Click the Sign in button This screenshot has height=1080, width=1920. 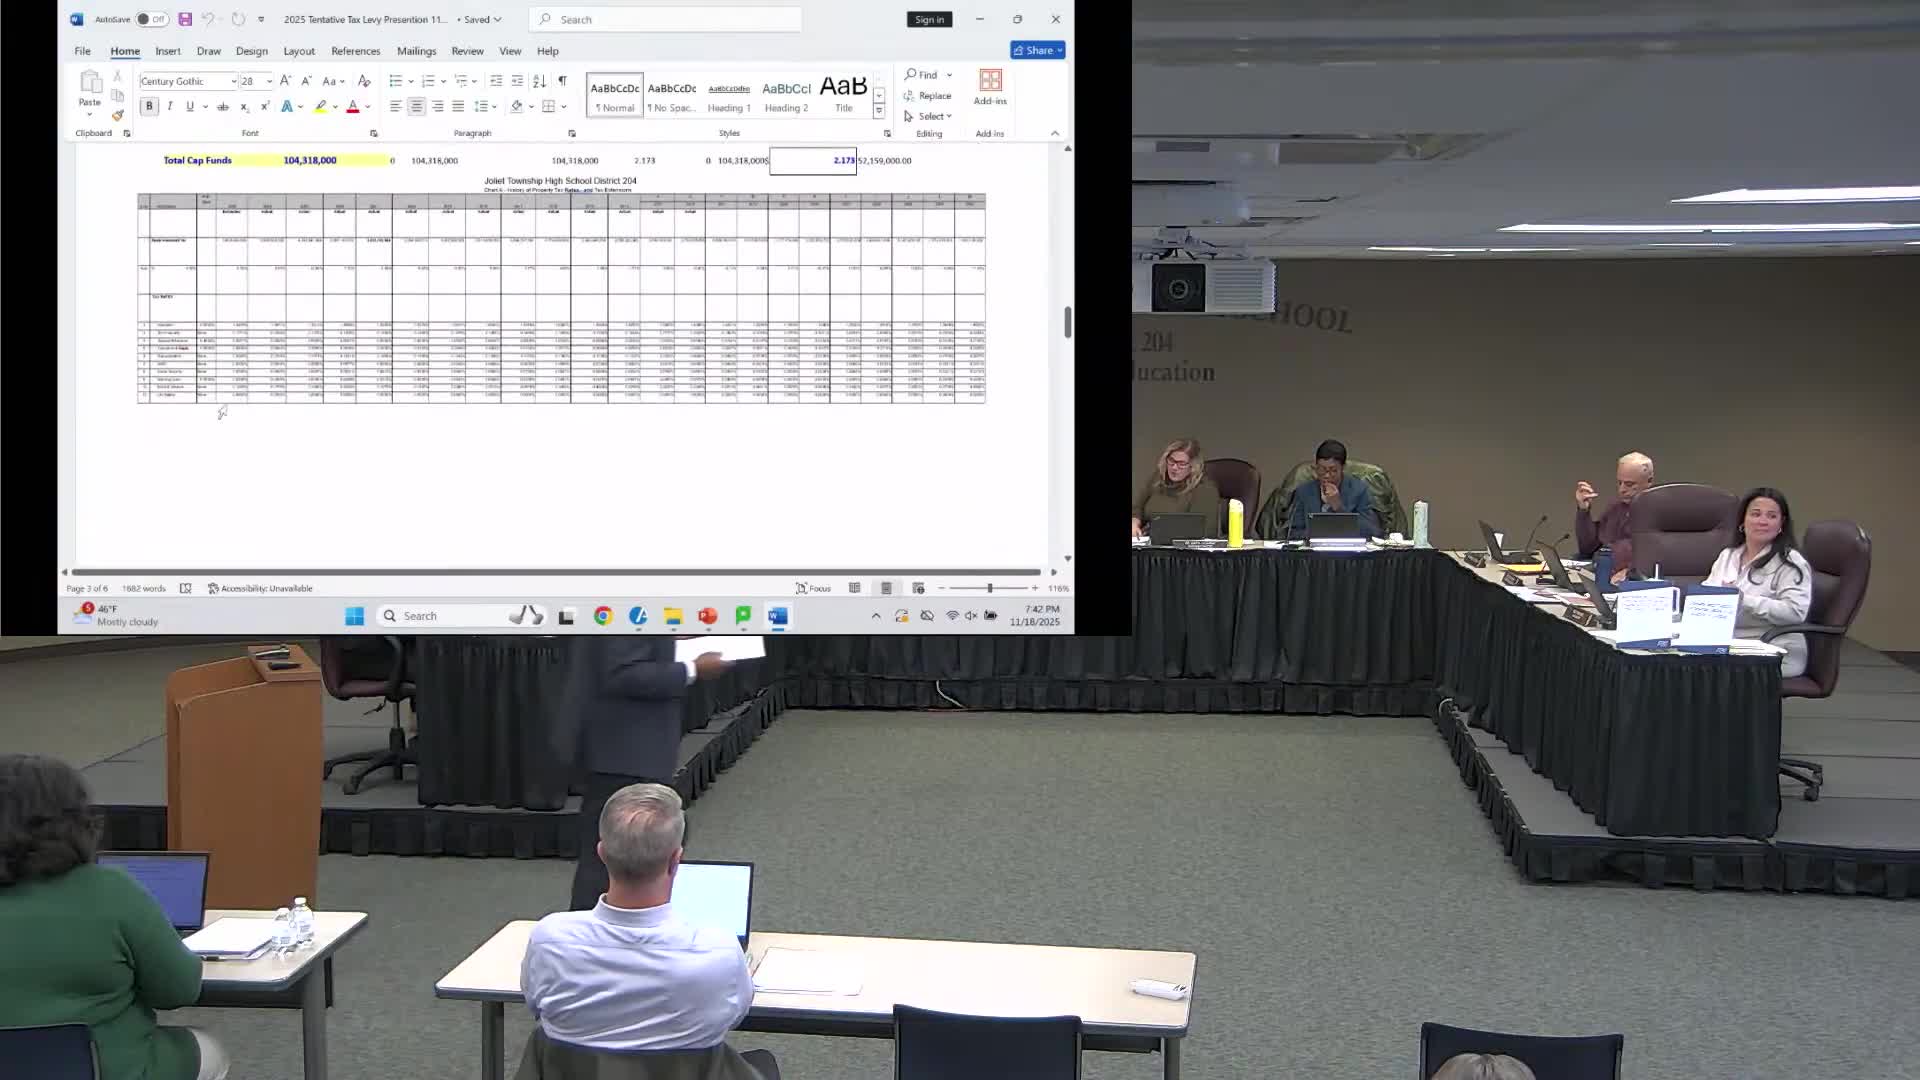(929, 19)
